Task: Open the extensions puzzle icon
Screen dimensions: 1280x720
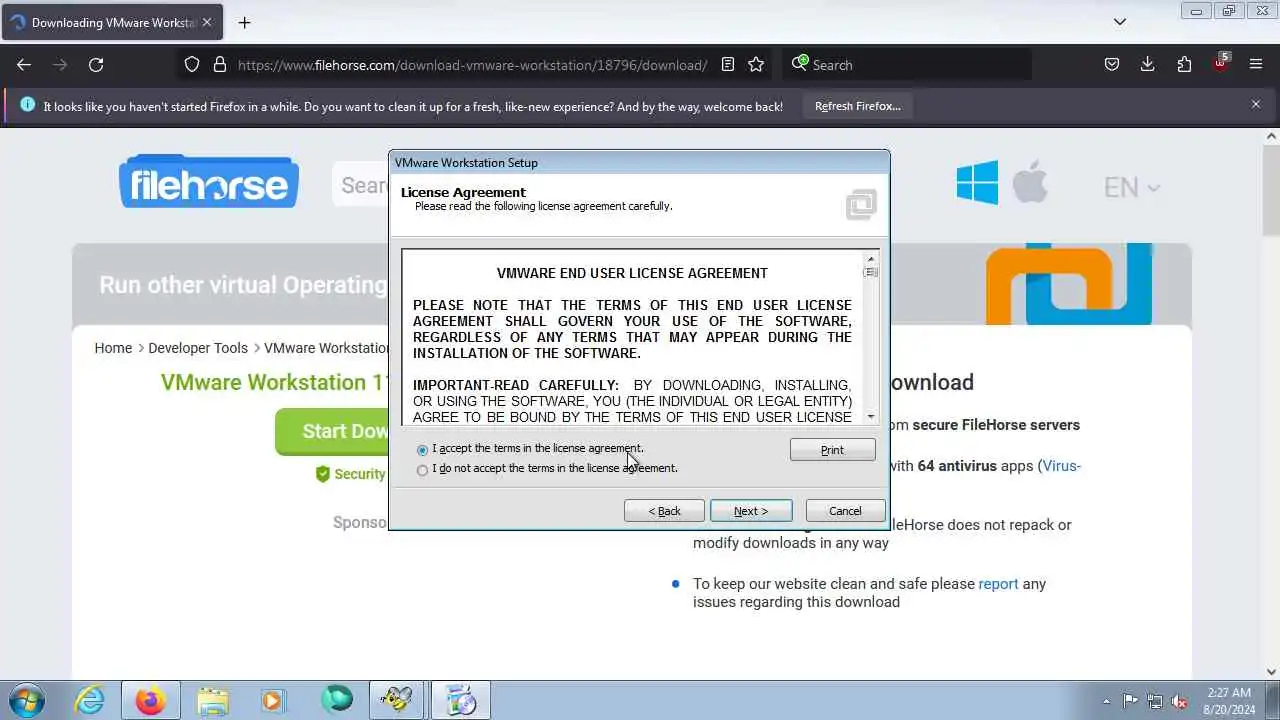Action: point(1184,64)
